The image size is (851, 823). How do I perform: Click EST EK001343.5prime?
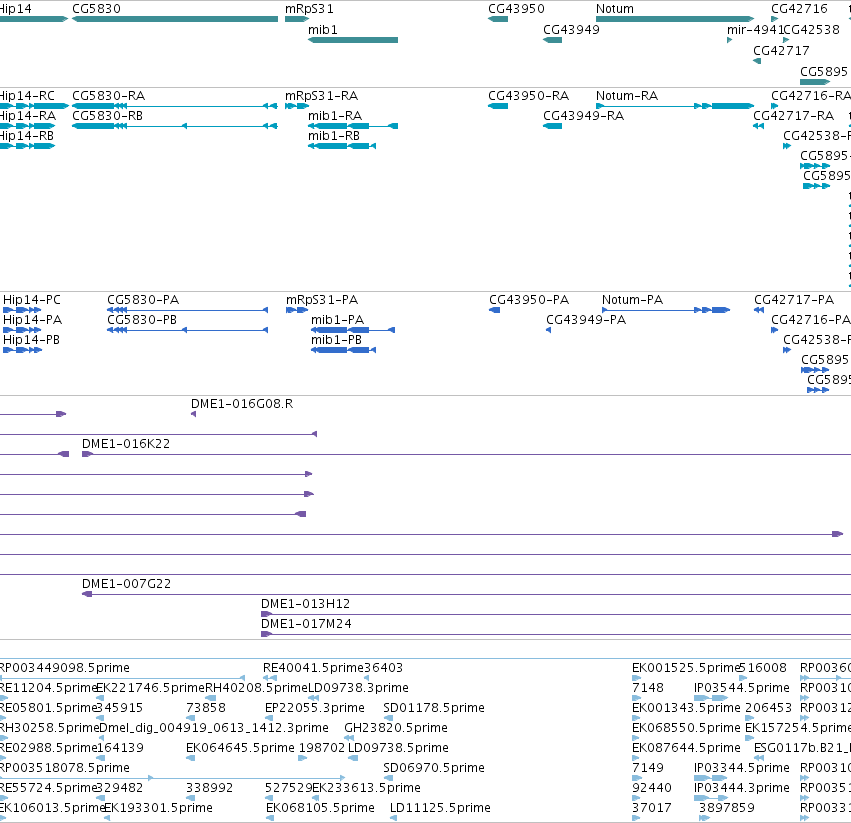637,718
